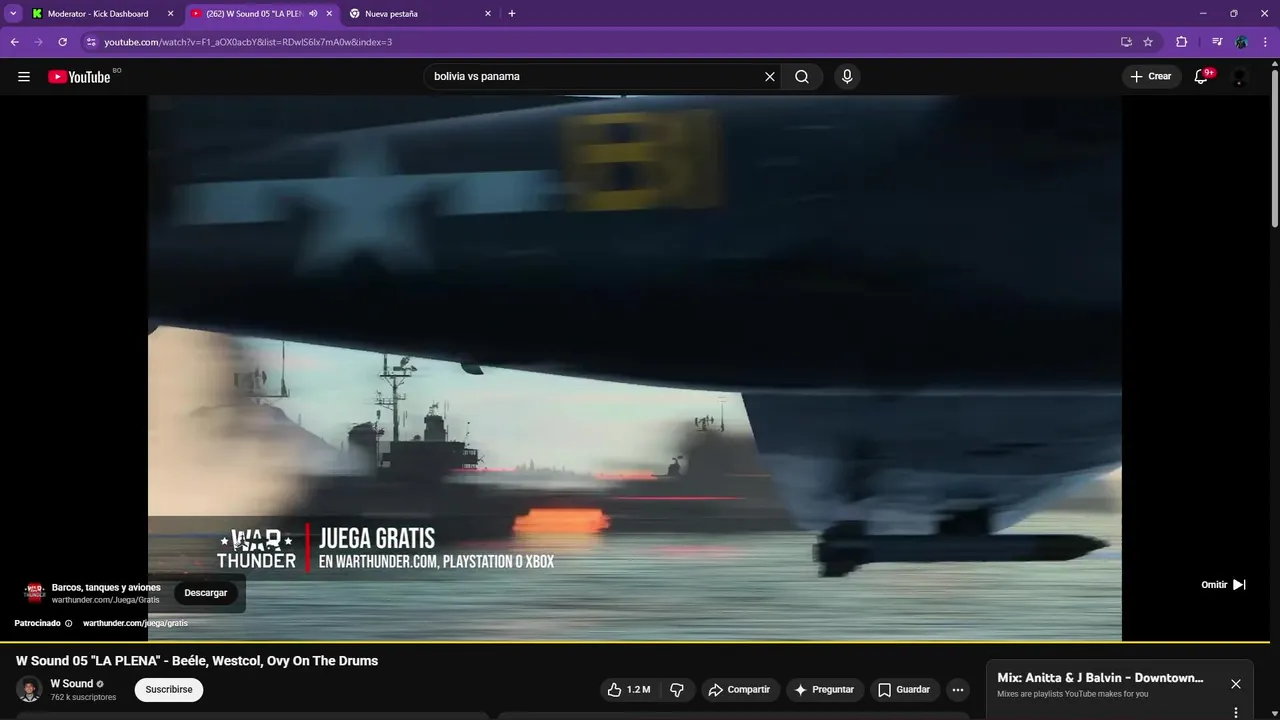Close the Mix playlist panel
Image resolution: width=1280 pixels, height=720 pixels.
1236,684
